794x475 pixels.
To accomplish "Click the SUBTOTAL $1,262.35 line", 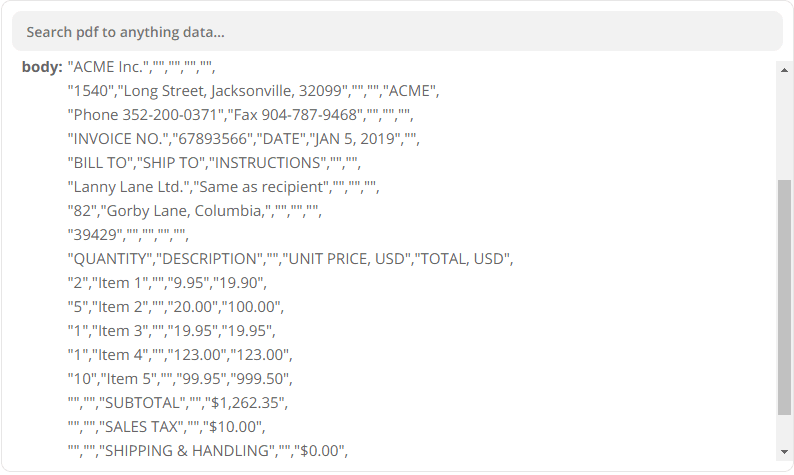I will [178, 403].
